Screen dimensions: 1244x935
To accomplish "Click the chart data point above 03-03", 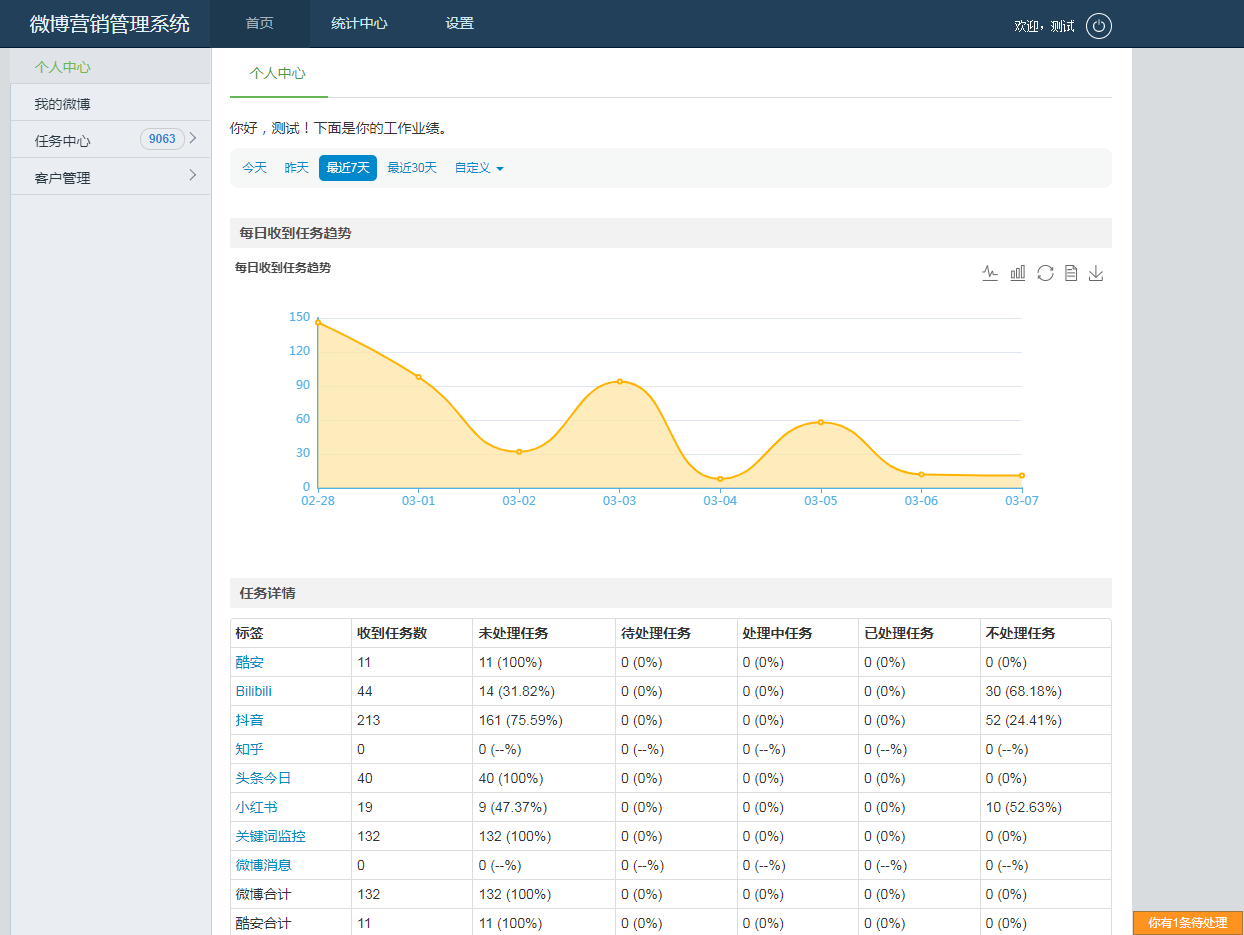I will (x=620, y=381).
